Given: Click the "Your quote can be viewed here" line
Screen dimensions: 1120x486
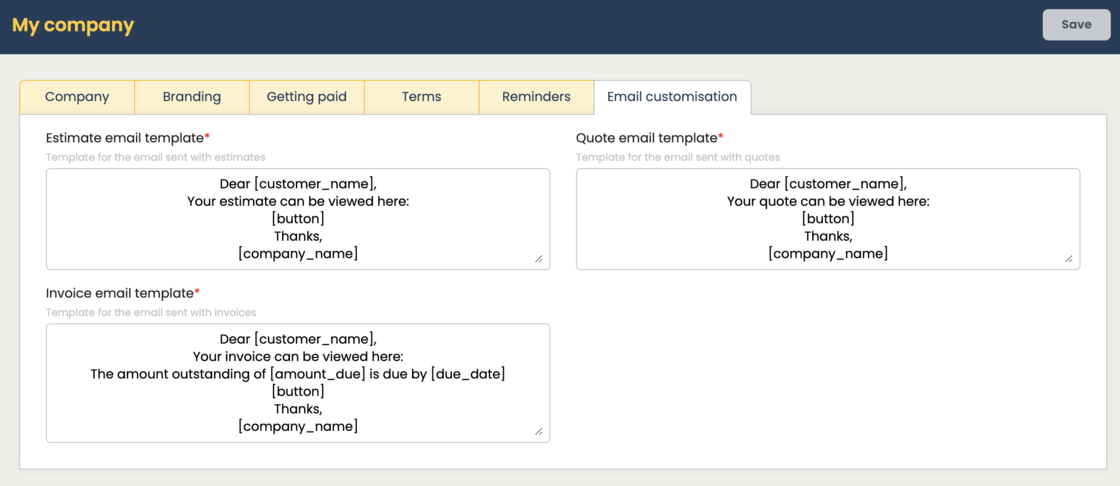Looking at the screenshot, I should coord(828,201).
